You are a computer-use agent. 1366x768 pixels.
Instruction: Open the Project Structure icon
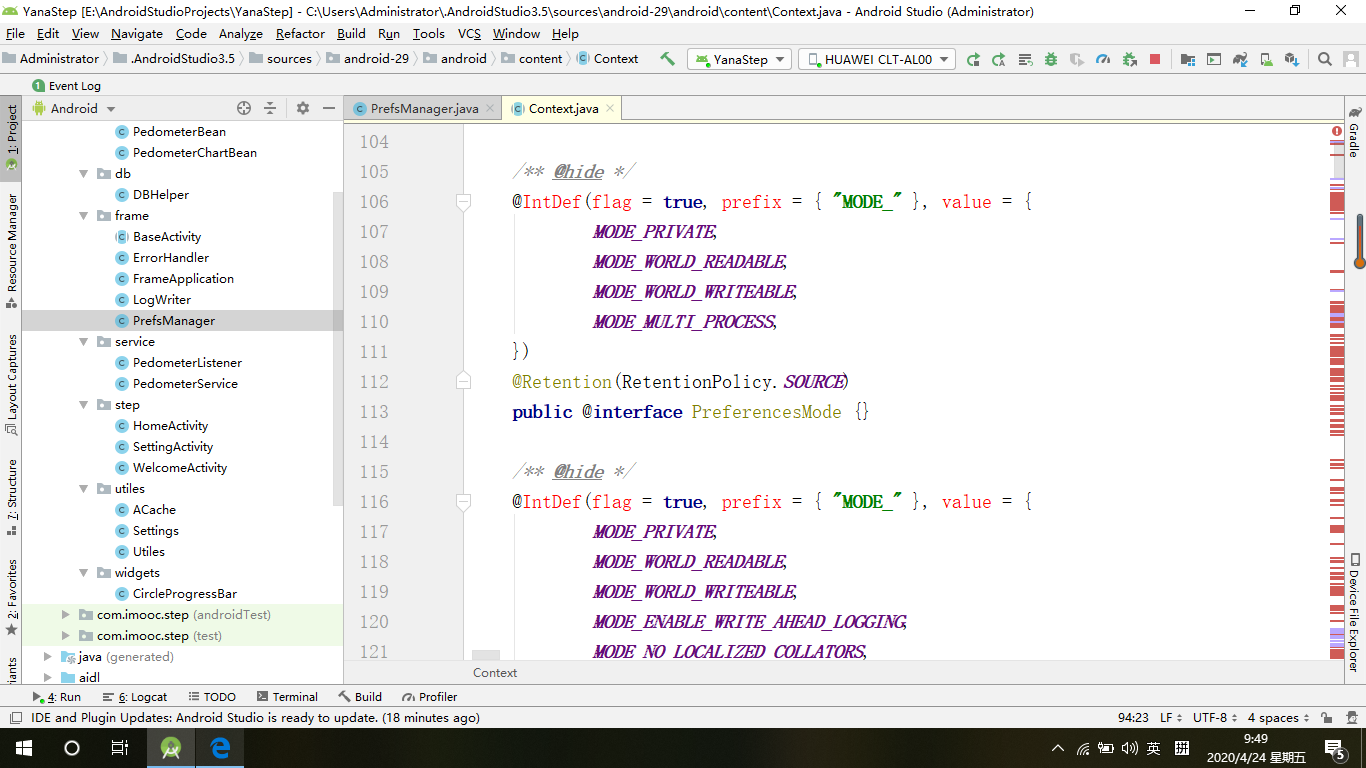tap(1187, 59)
